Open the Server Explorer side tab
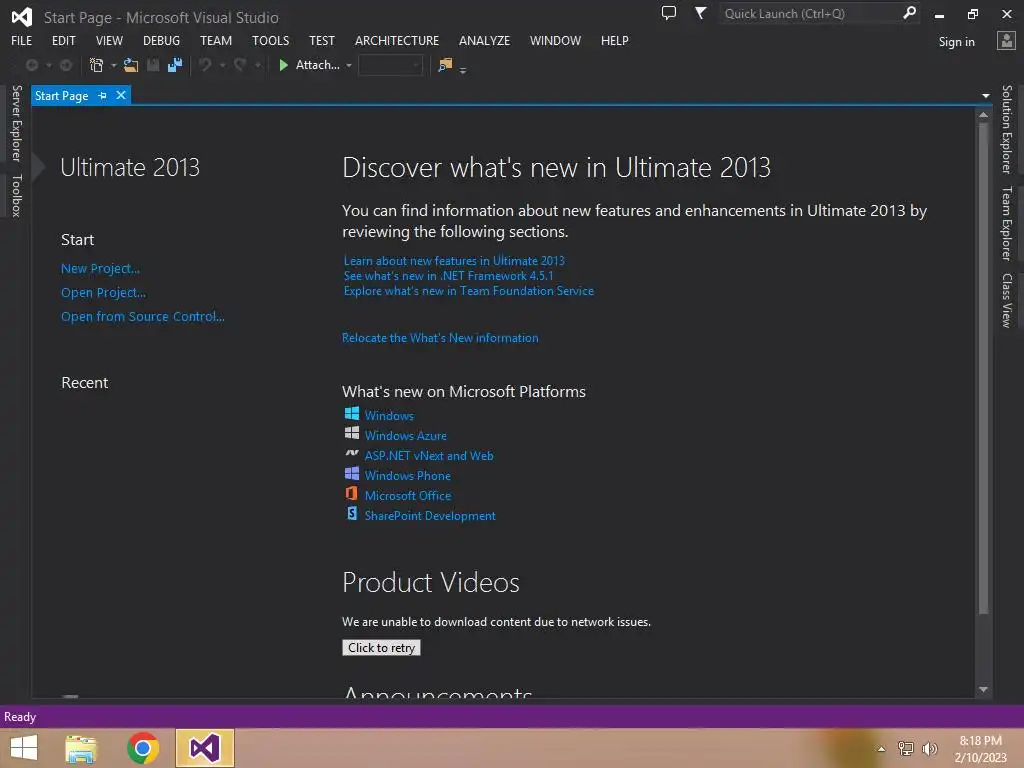The image size is (1024, 768). pyautogui.click(x=16, y=123)
